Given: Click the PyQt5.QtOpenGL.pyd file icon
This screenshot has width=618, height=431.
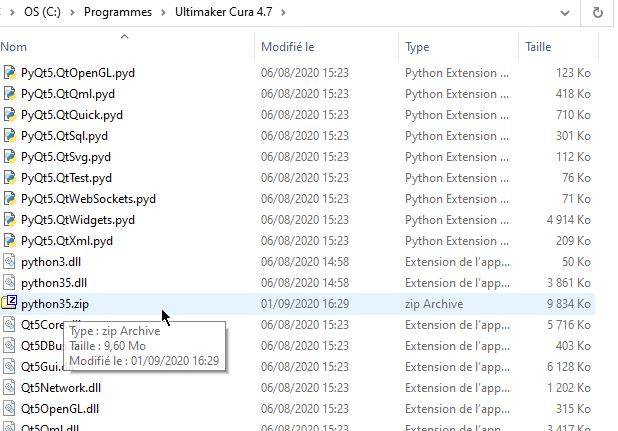Looking at the screenshot, I should 9,73.
